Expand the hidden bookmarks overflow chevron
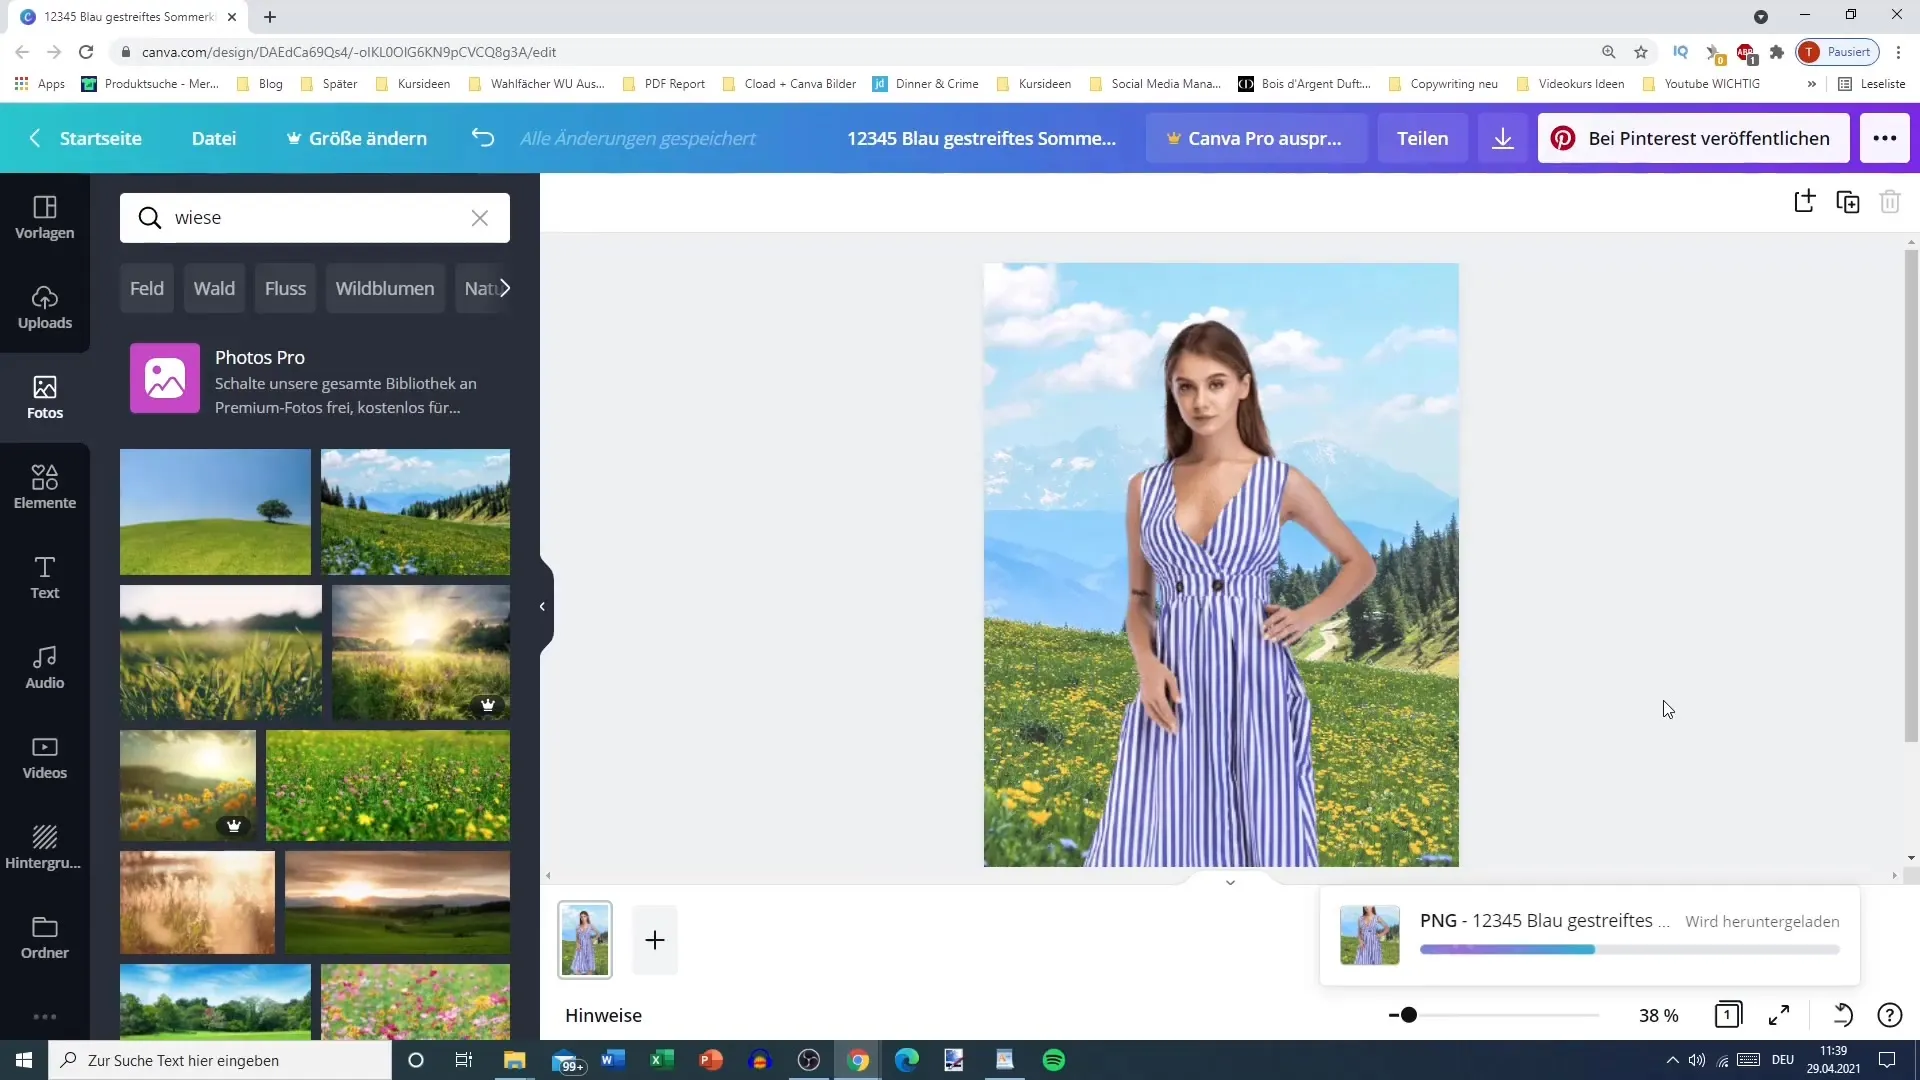The height and width of the screenshot is (1080, 1920). (1811, 84)
